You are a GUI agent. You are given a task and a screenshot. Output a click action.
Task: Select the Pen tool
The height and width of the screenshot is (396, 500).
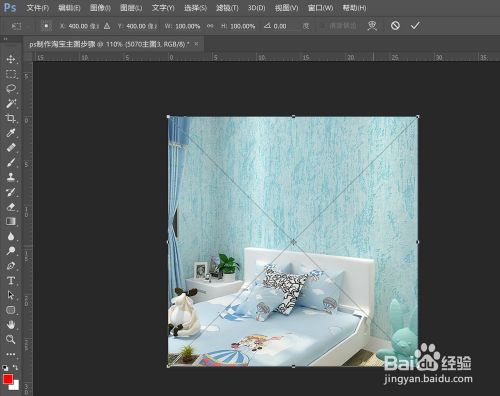11,266
